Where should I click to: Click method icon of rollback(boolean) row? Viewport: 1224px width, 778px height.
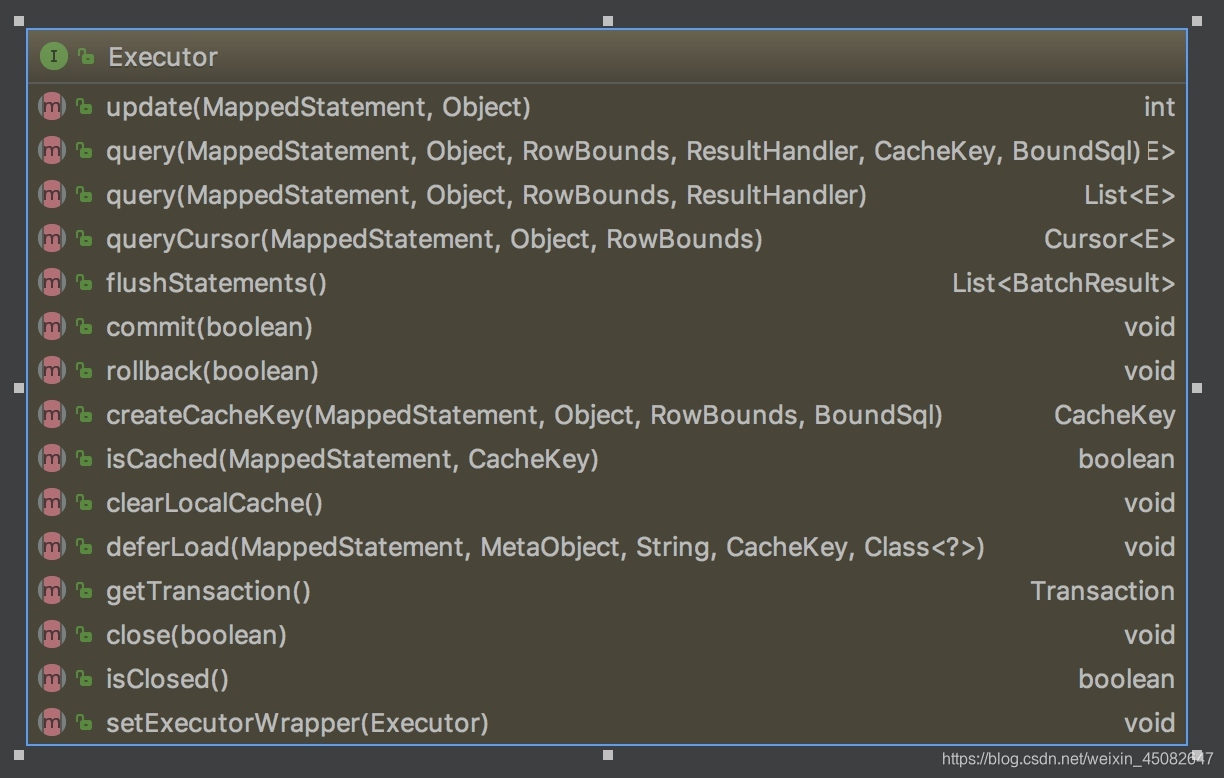point(52,370)
